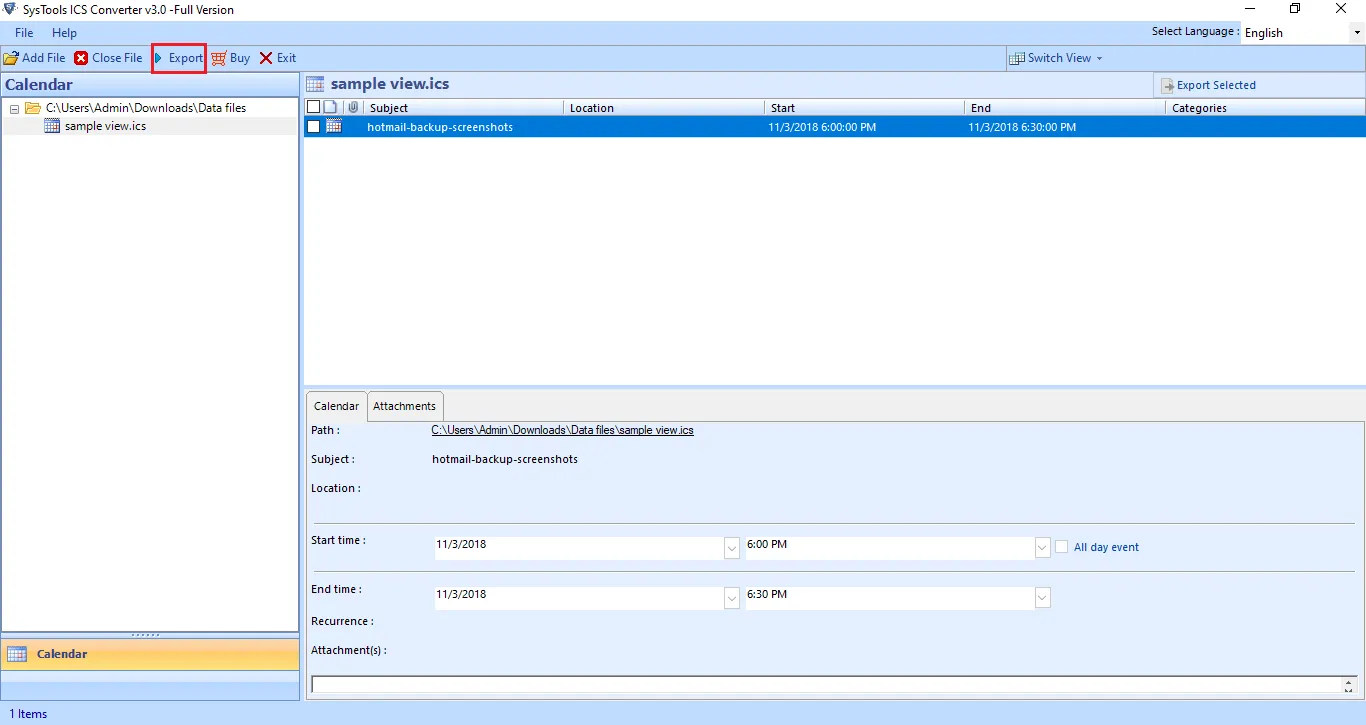This screenshot has width=1366, height=725.
Task: Expand the Switch View dropdown arrow
Action: pyautogui.click(x=1099, y=58)
